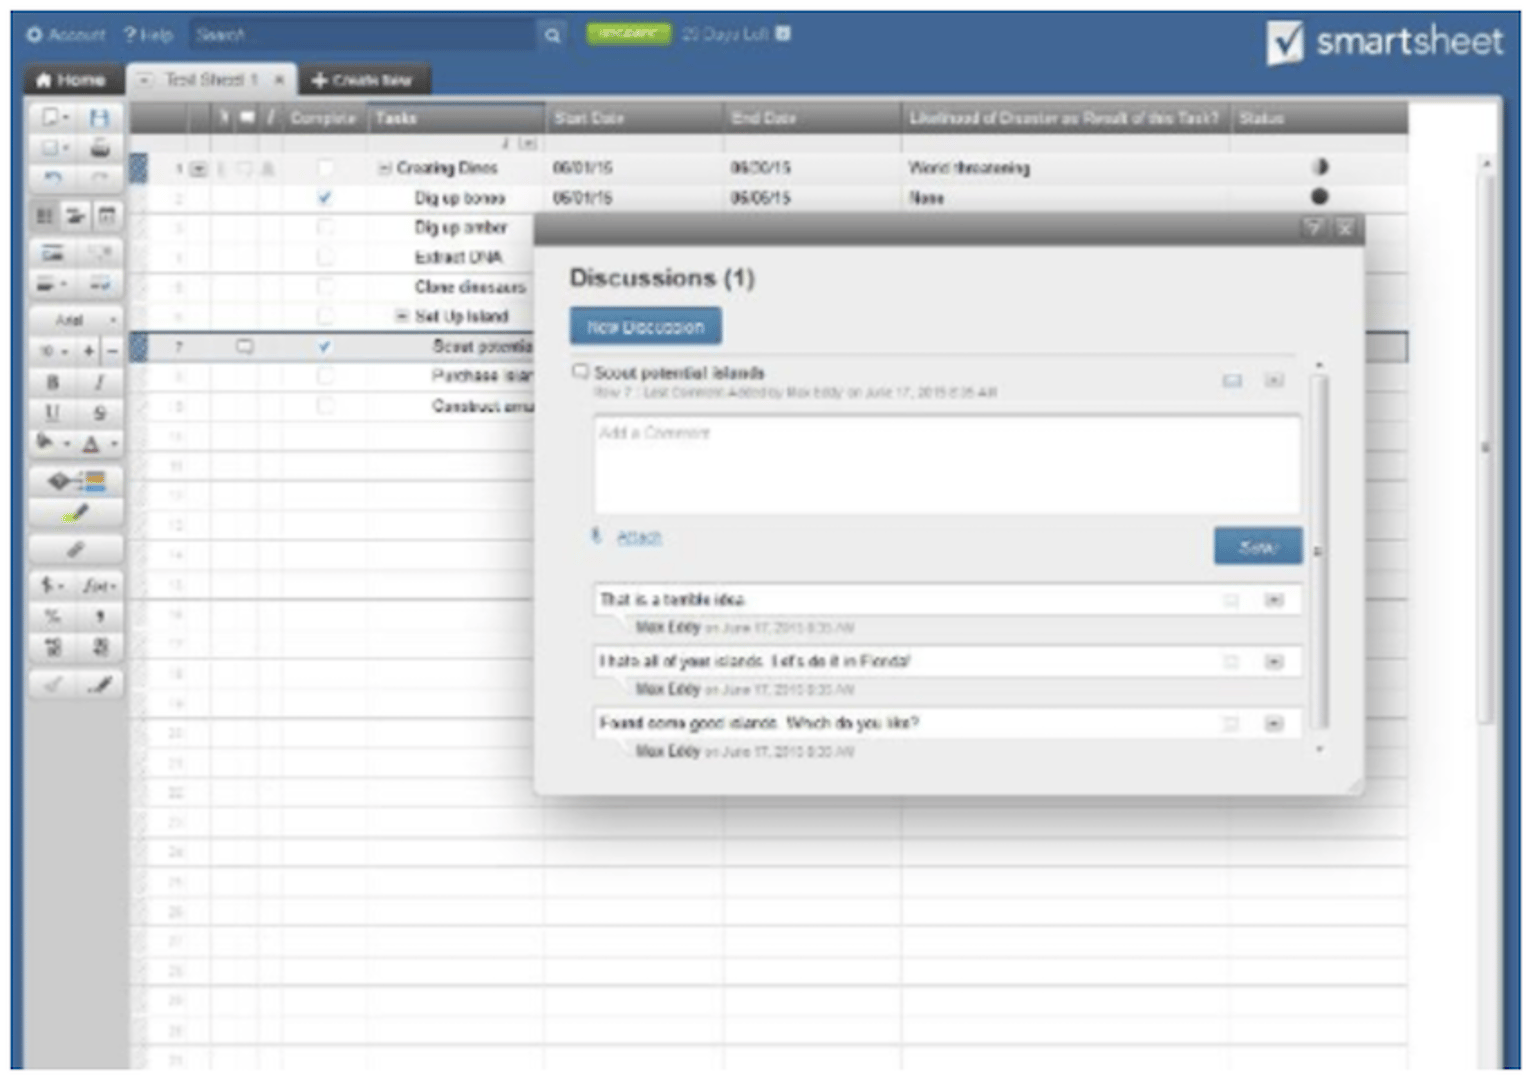Collapse the Creating Dinos task group
This screenshot has width=1535, height=1080.
(385, 168)
